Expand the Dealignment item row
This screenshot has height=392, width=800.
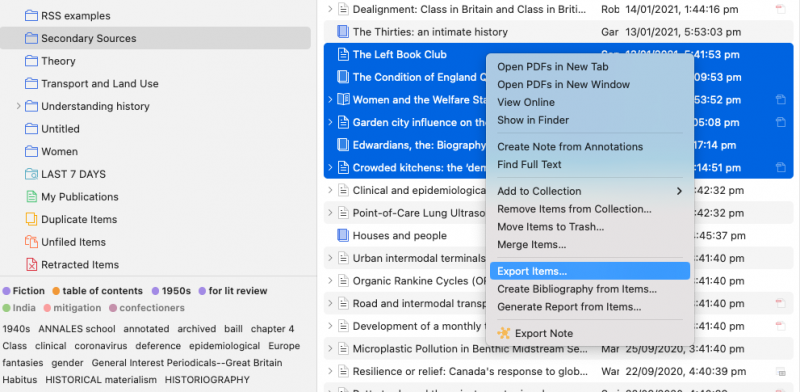pyautogui.click(x=330, y=9)
